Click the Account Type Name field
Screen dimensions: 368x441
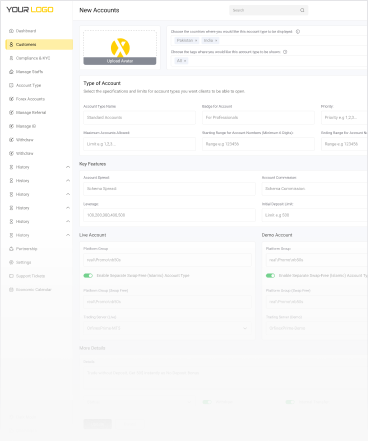[x=139, y=117]
